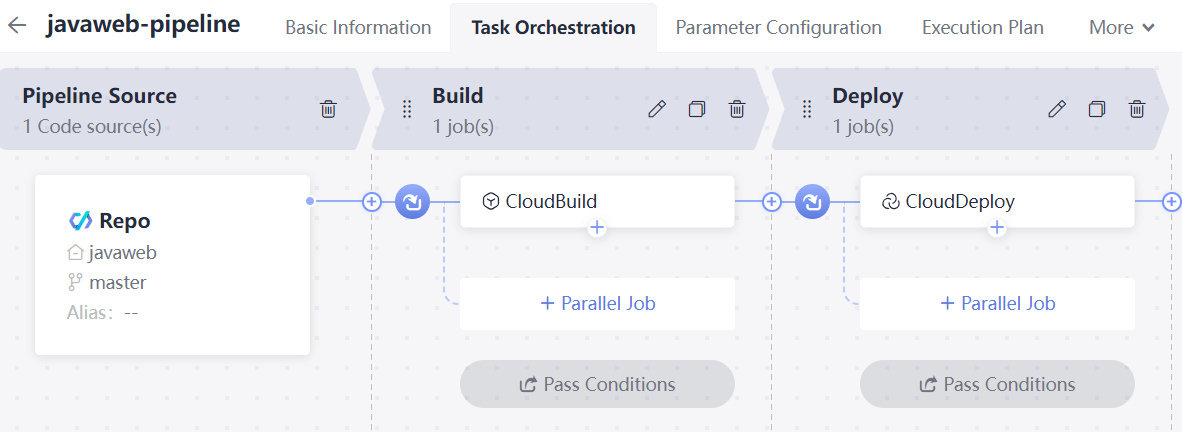Add a serial job below CloudBuild
This screenshot has height=432, width=1182.
pos(597,228)
